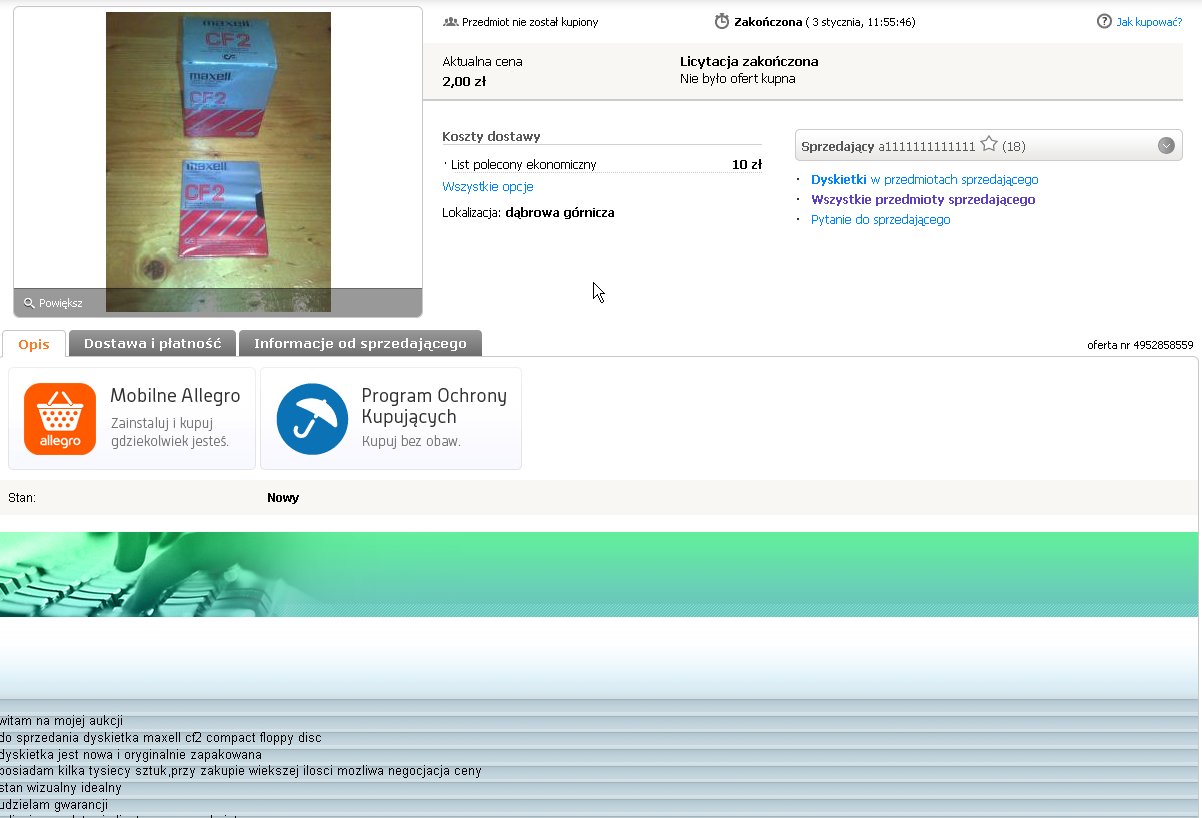Click the seller rating count (18)
The height and width of the screenshot is (818, 1202).
pos(1014,147)
